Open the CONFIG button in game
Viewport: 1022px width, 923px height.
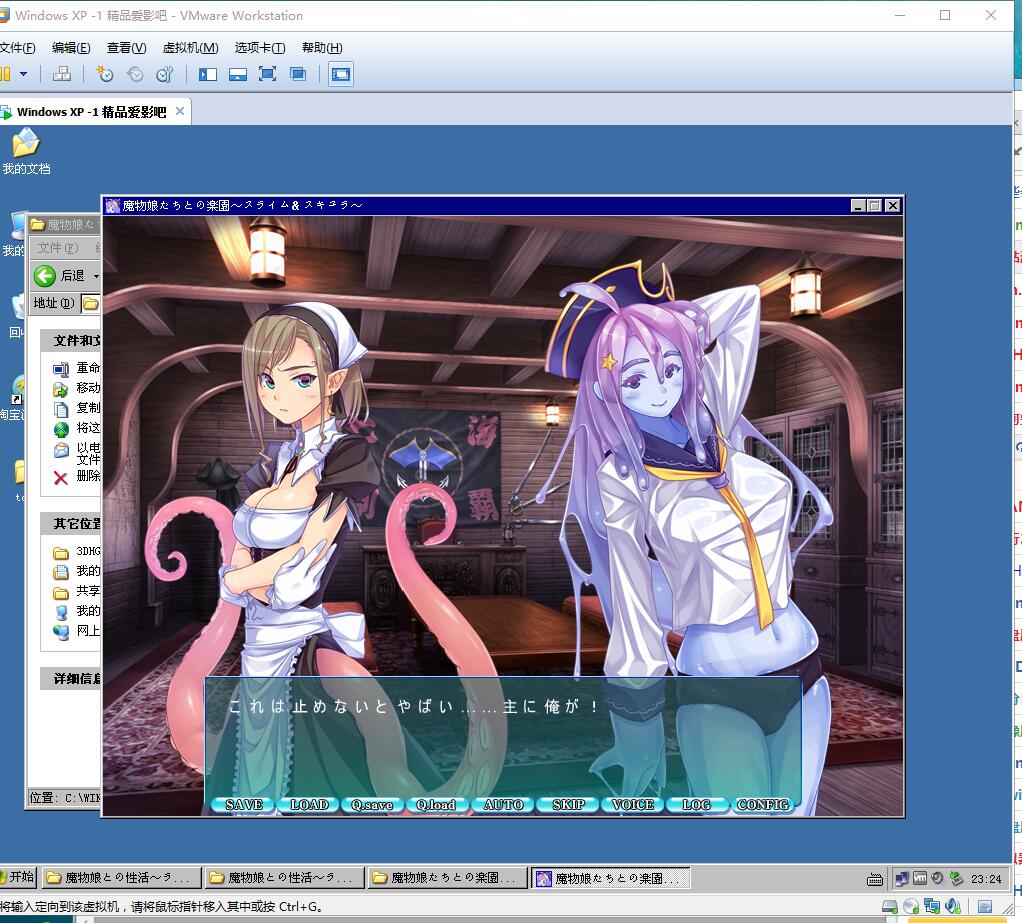[763, 805]
